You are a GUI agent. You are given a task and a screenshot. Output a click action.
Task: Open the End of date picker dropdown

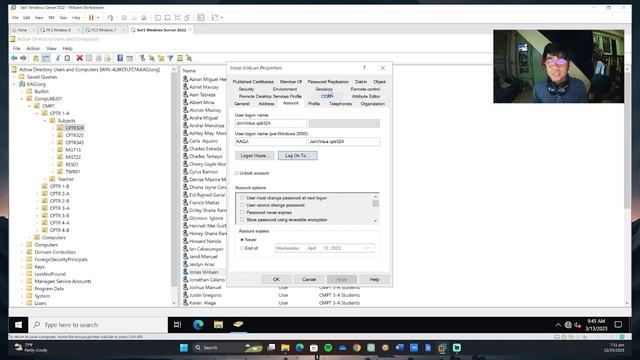(367, 248)
